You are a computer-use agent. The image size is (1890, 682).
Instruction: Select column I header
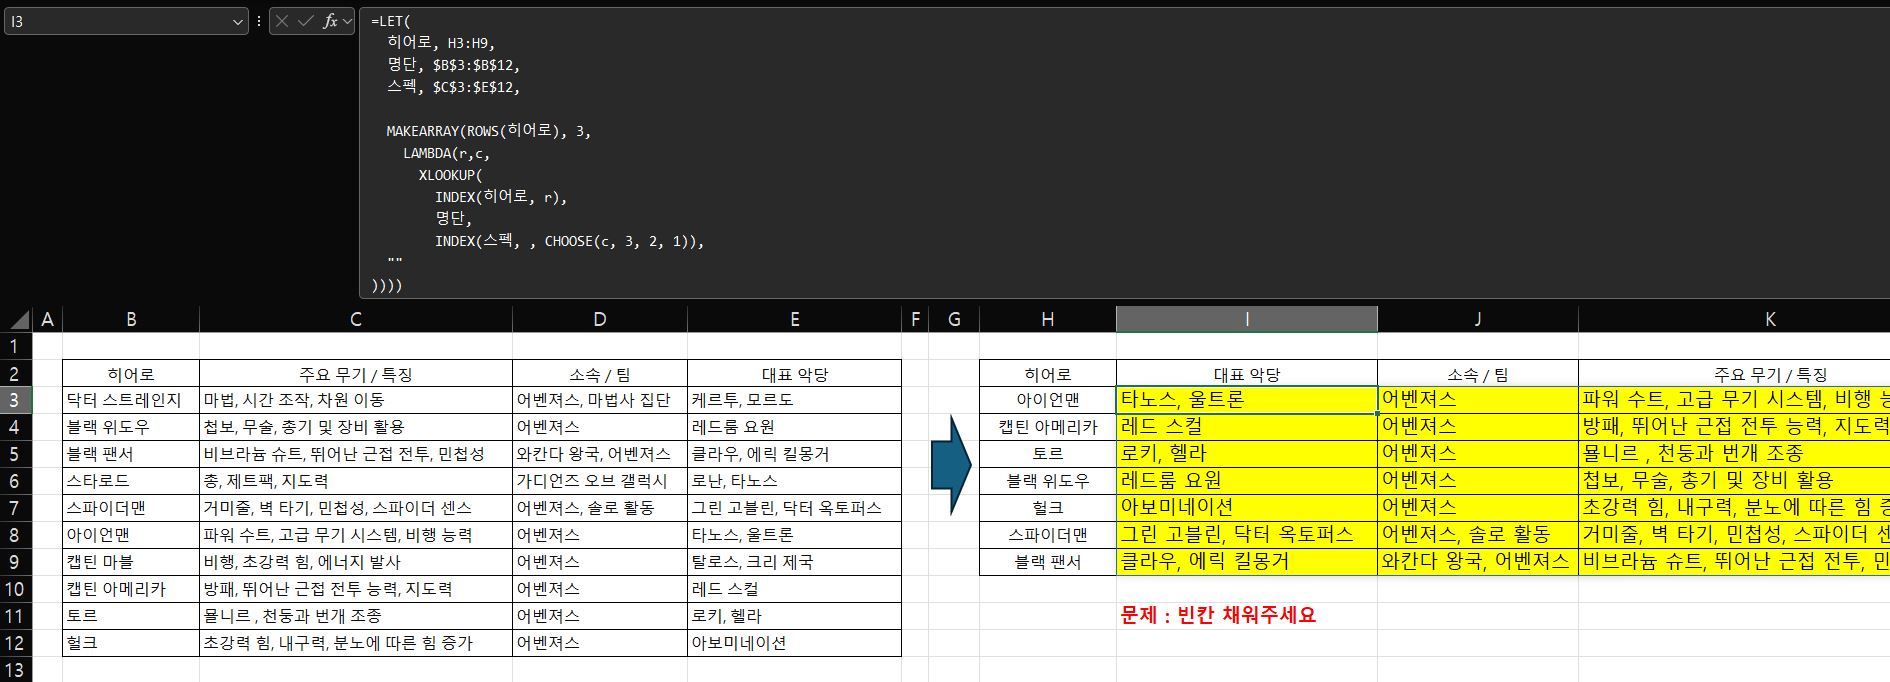point(1246,319)
